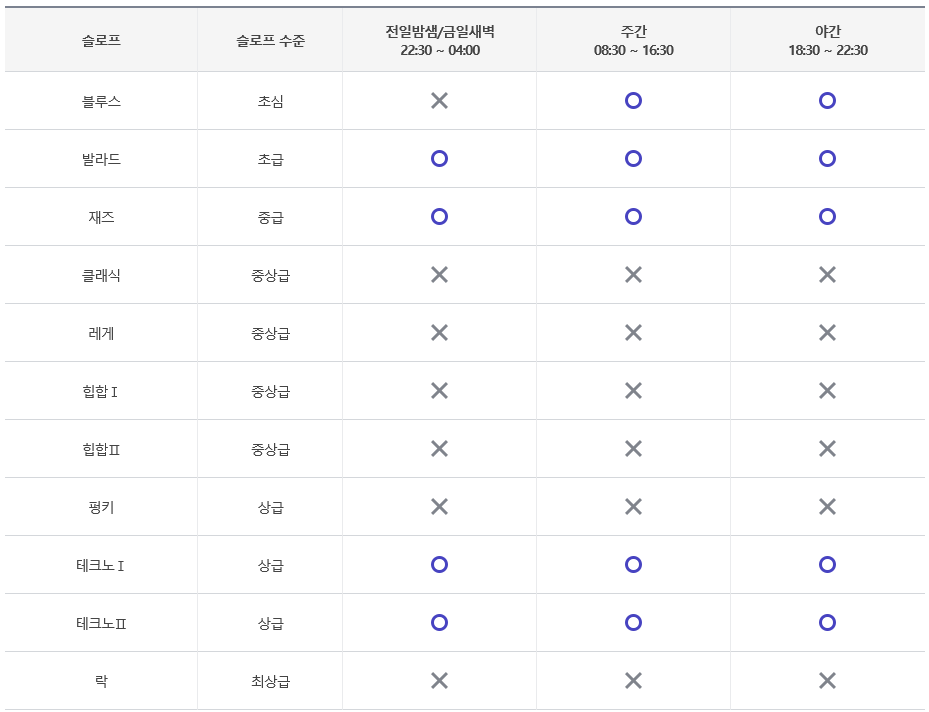Click the 야간 18:30 ~ 22:30 column header

point(827,35)
